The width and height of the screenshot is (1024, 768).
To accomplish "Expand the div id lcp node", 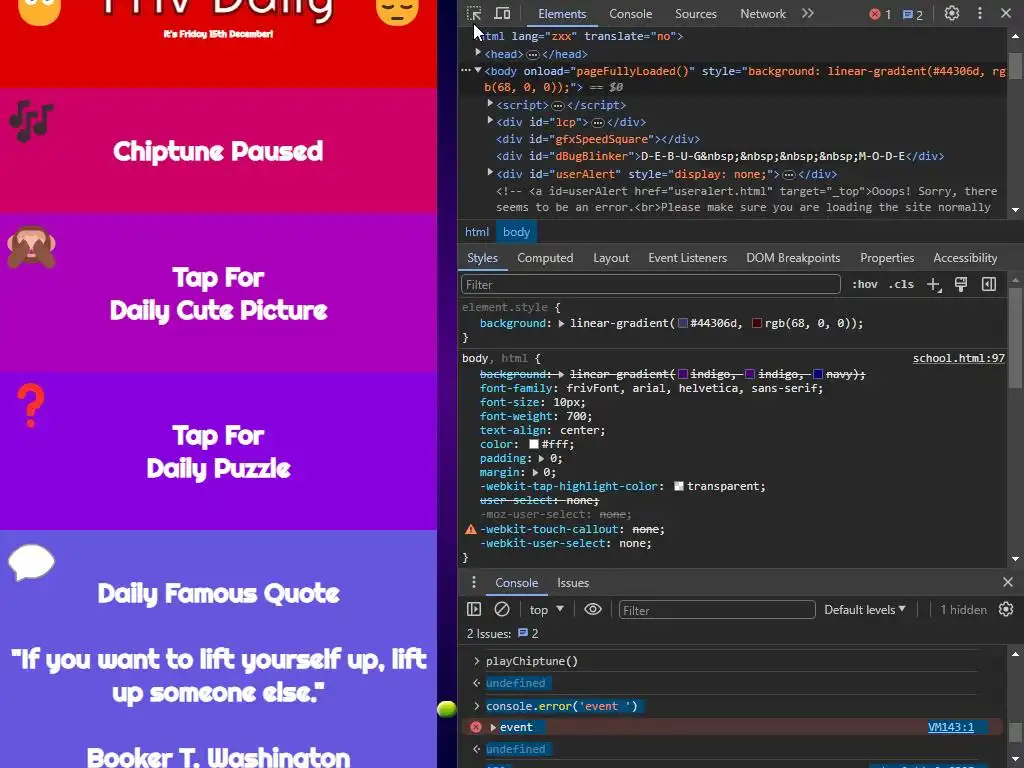I will pos(490,121).
